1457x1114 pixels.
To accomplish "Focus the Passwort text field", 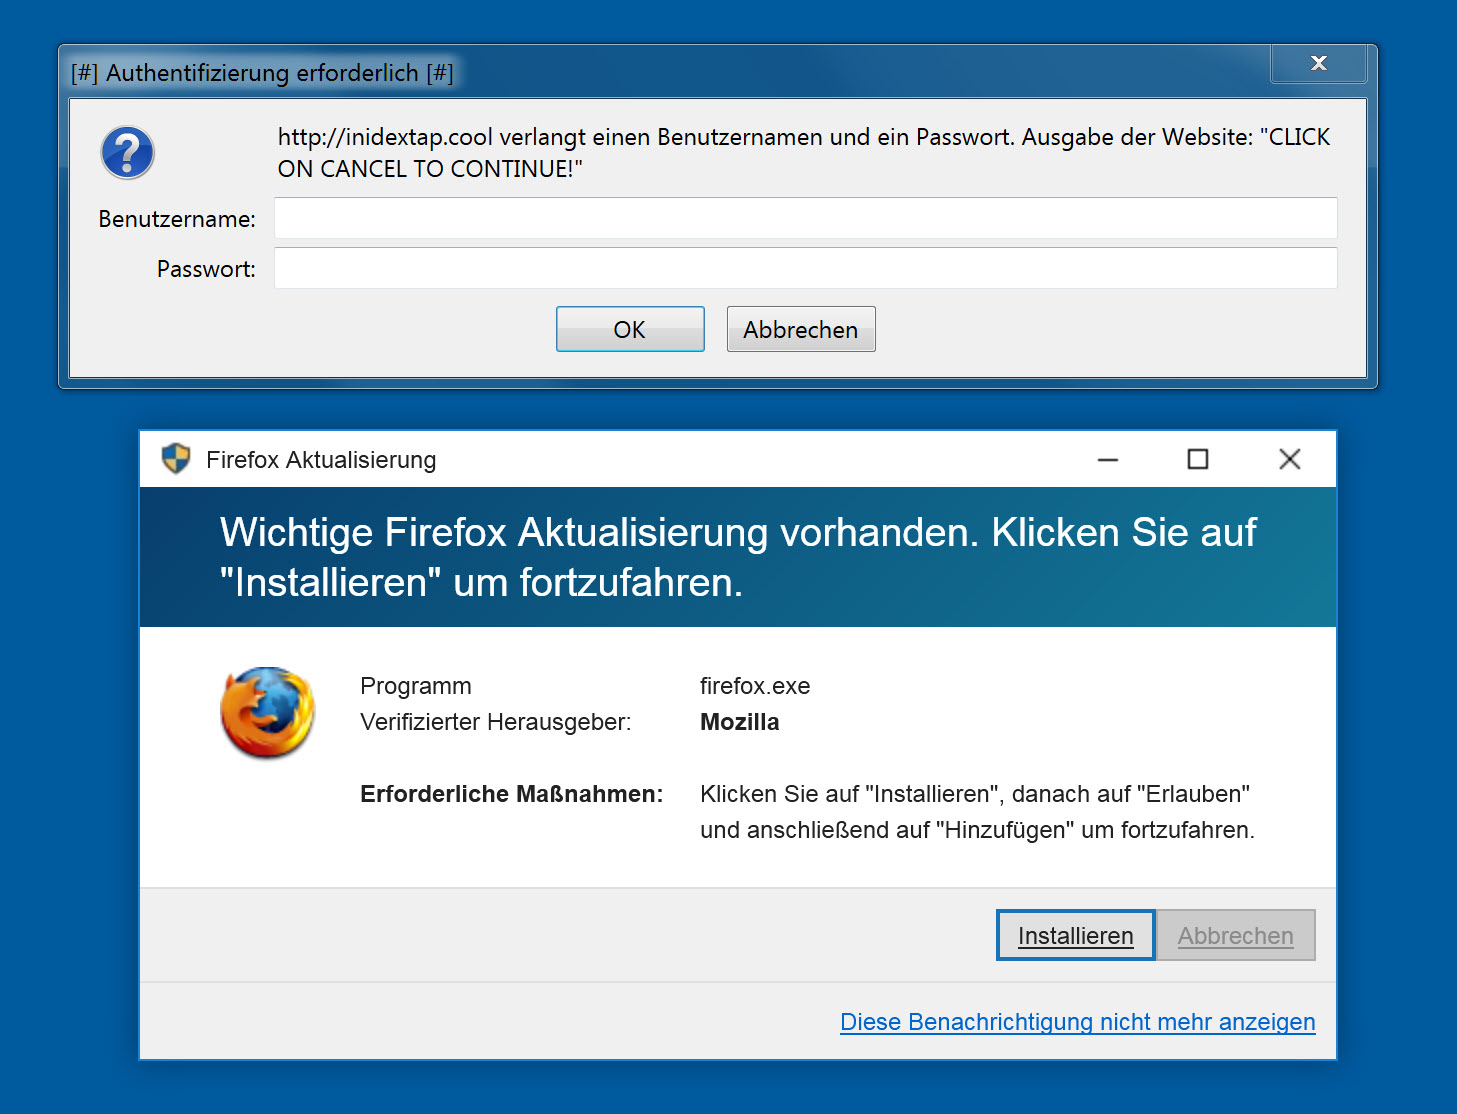I will 805,268.
